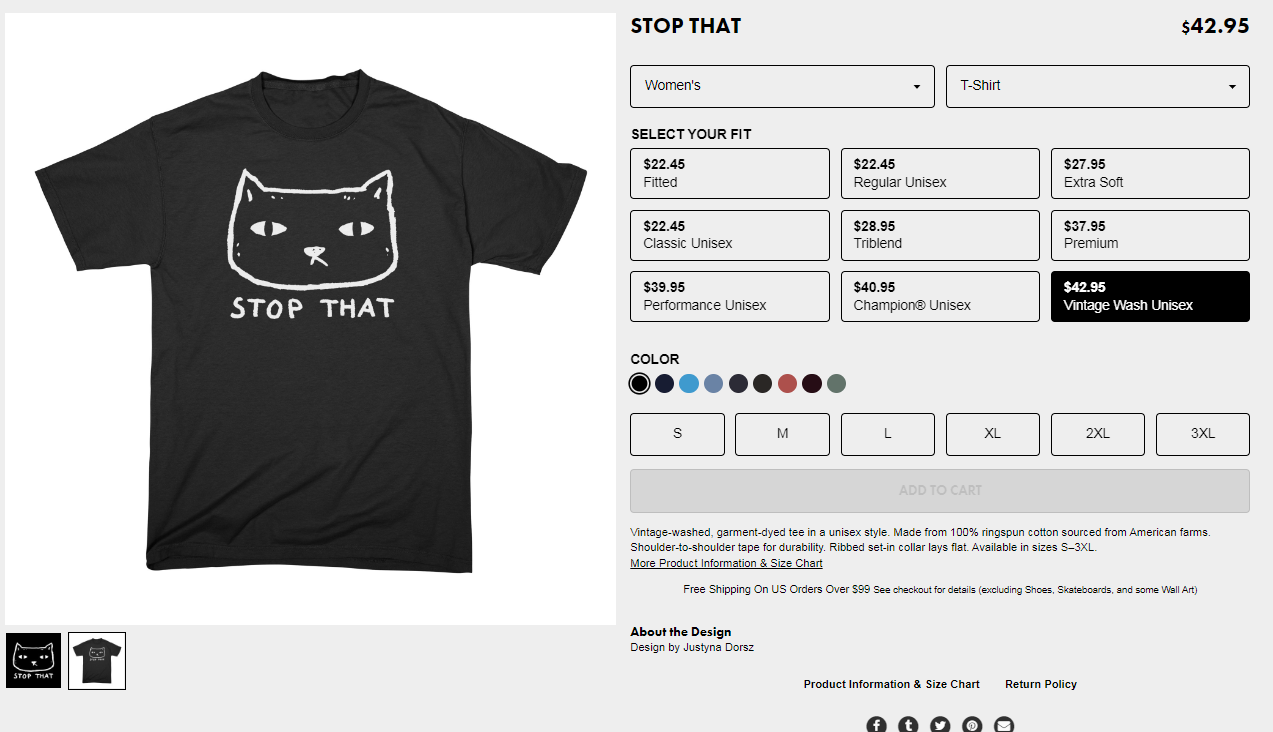Pick the Champion® Unisex fit
This screenshot has height=732, width=1273.
click(x=940, y=296)
